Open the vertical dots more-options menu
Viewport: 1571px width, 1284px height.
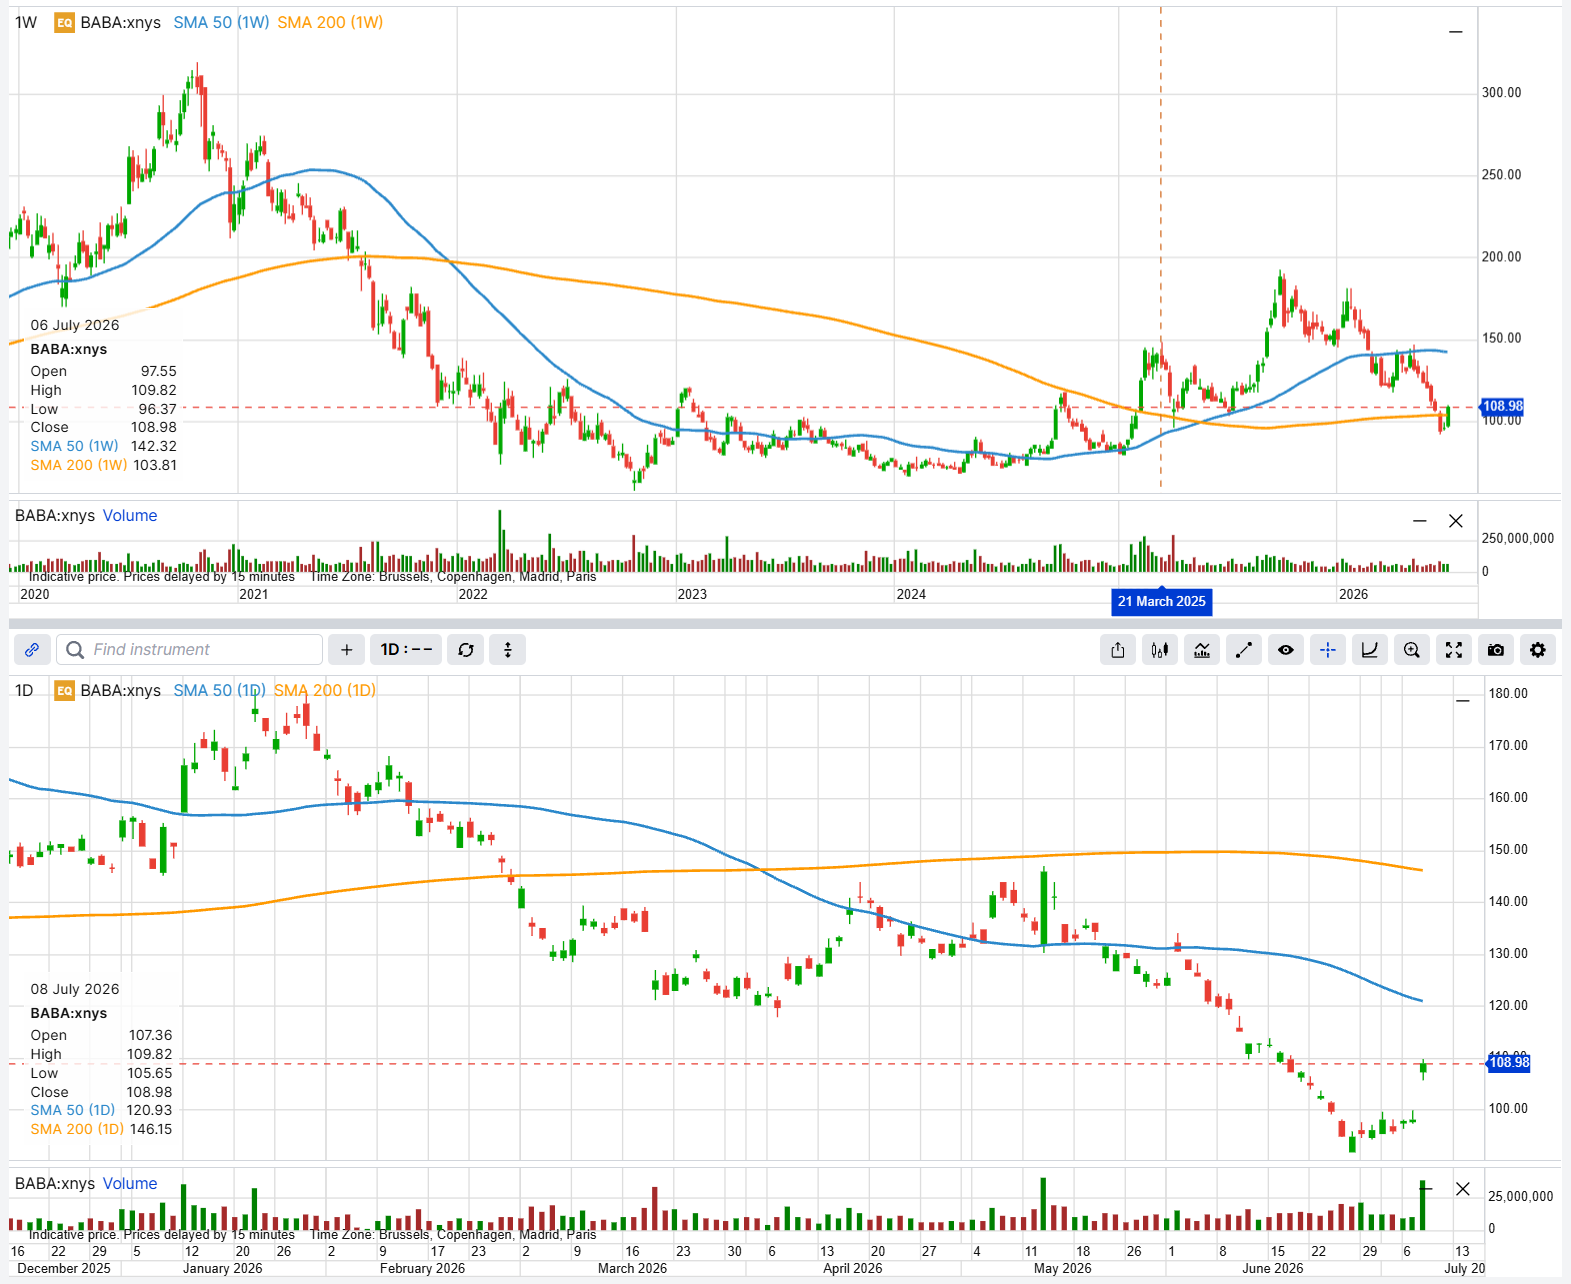pyautogui.click(x=508, y=650)
